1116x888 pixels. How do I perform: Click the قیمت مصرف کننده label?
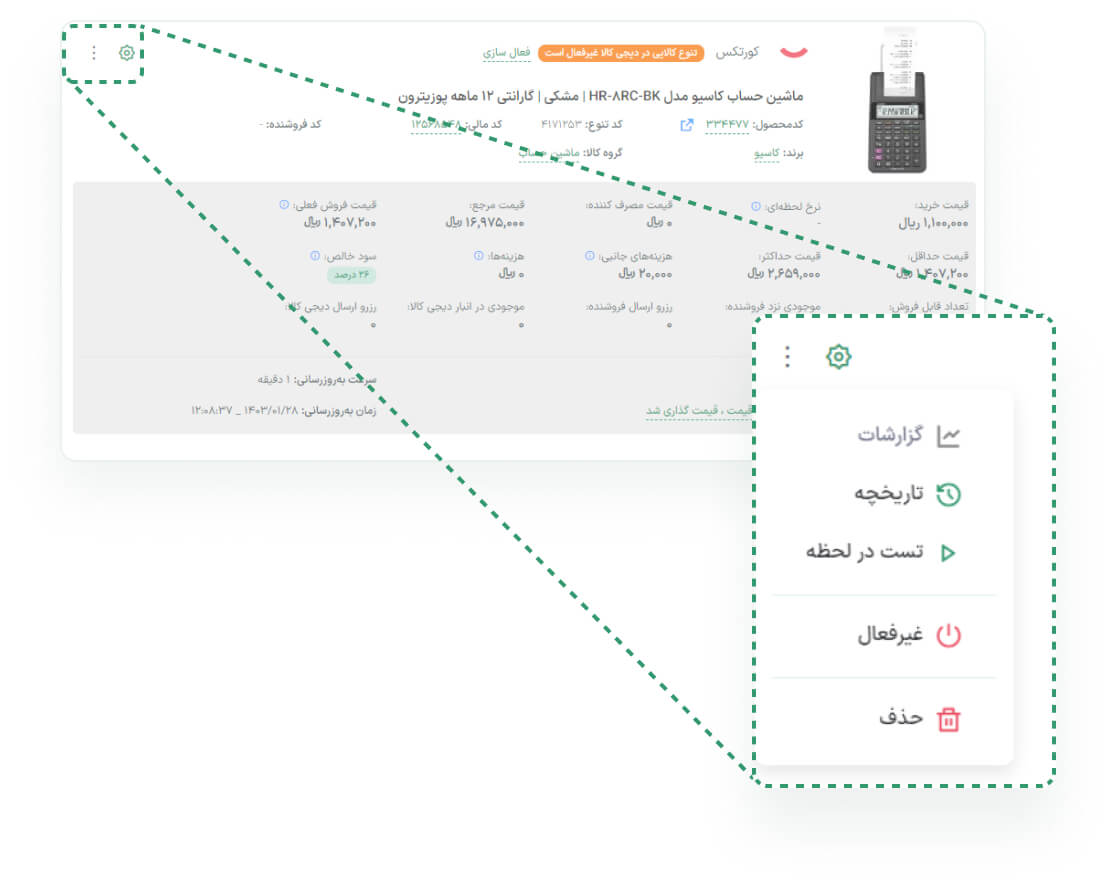coord(629,205)
